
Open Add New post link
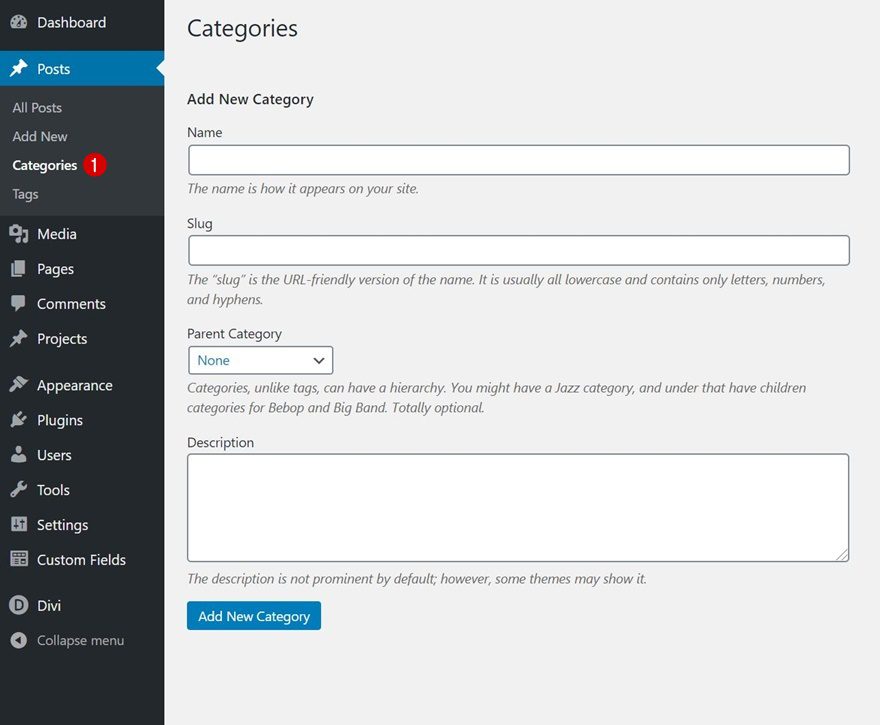pos(39,136)
